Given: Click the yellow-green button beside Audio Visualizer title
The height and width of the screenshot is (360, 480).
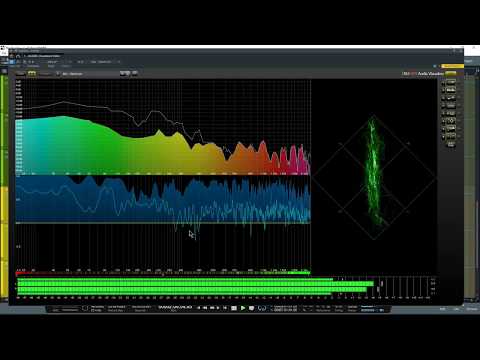Looking at the screenshot, I should click(x=451, y=73).
